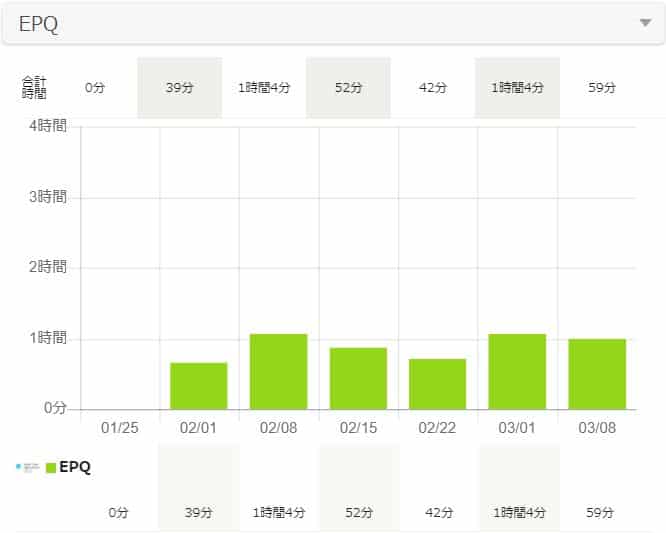Screen dimensions: 666x533
Task: Click the 59分 total cell in top row
Action: 602,88
